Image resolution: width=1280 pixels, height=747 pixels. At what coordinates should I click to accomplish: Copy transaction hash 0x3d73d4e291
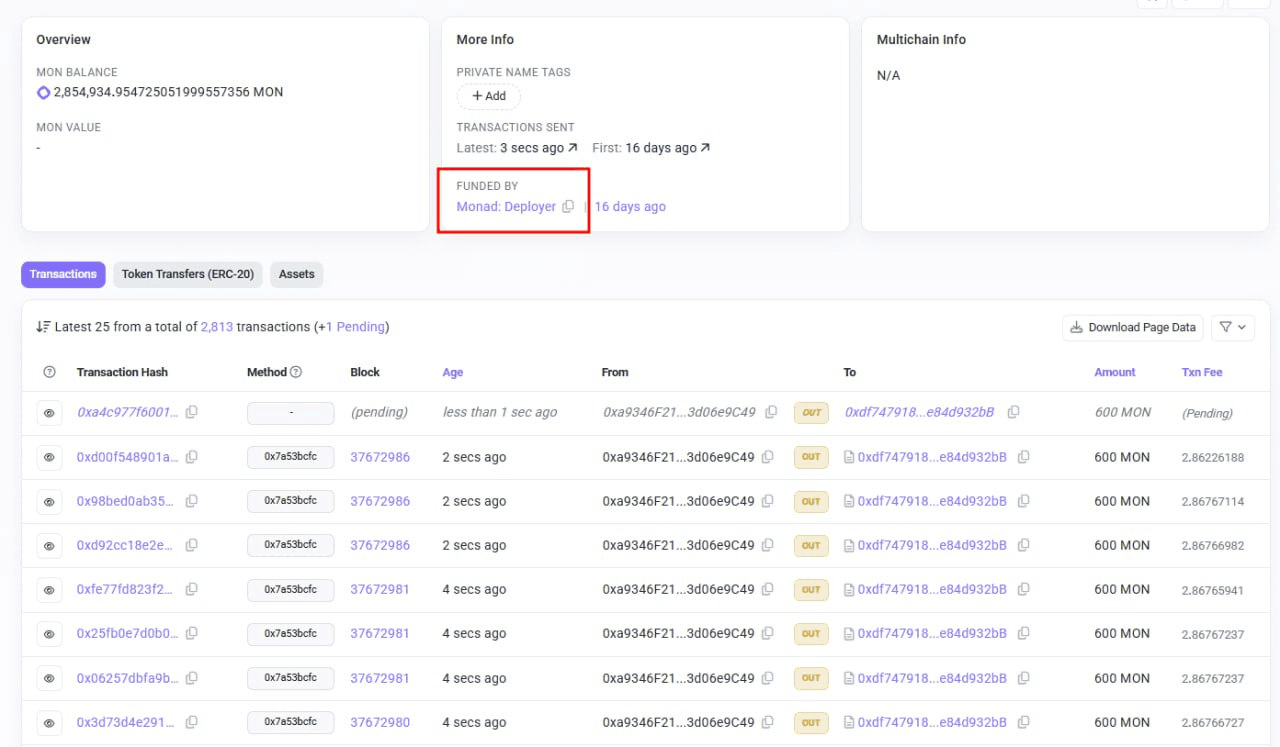[x=192, y=722]
